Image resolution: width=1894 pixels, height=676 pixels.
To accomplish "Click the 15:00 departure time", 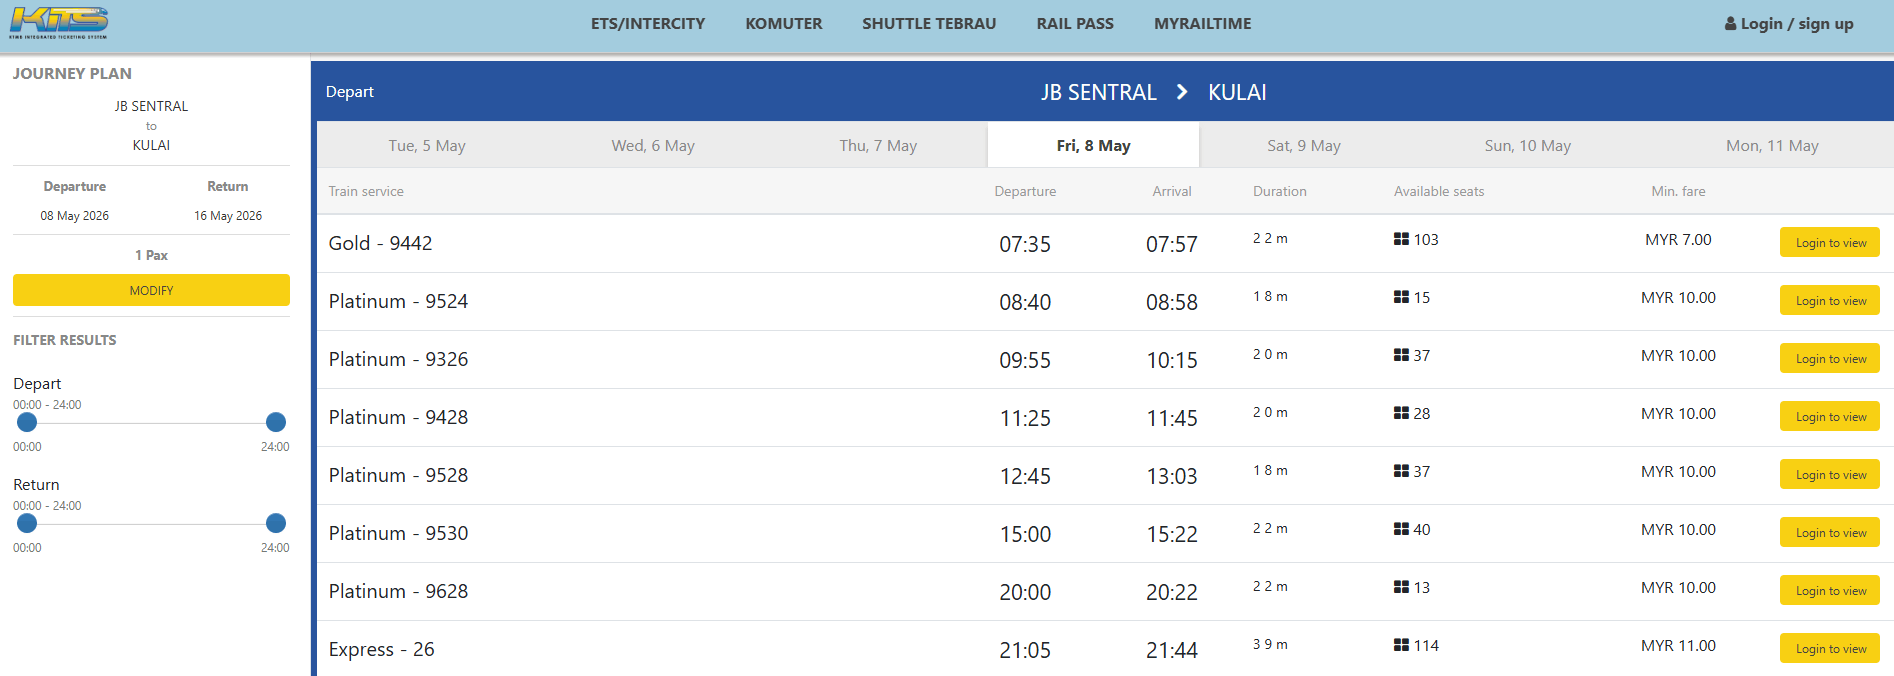I will pyautogui.click(x=1025, y=534).
